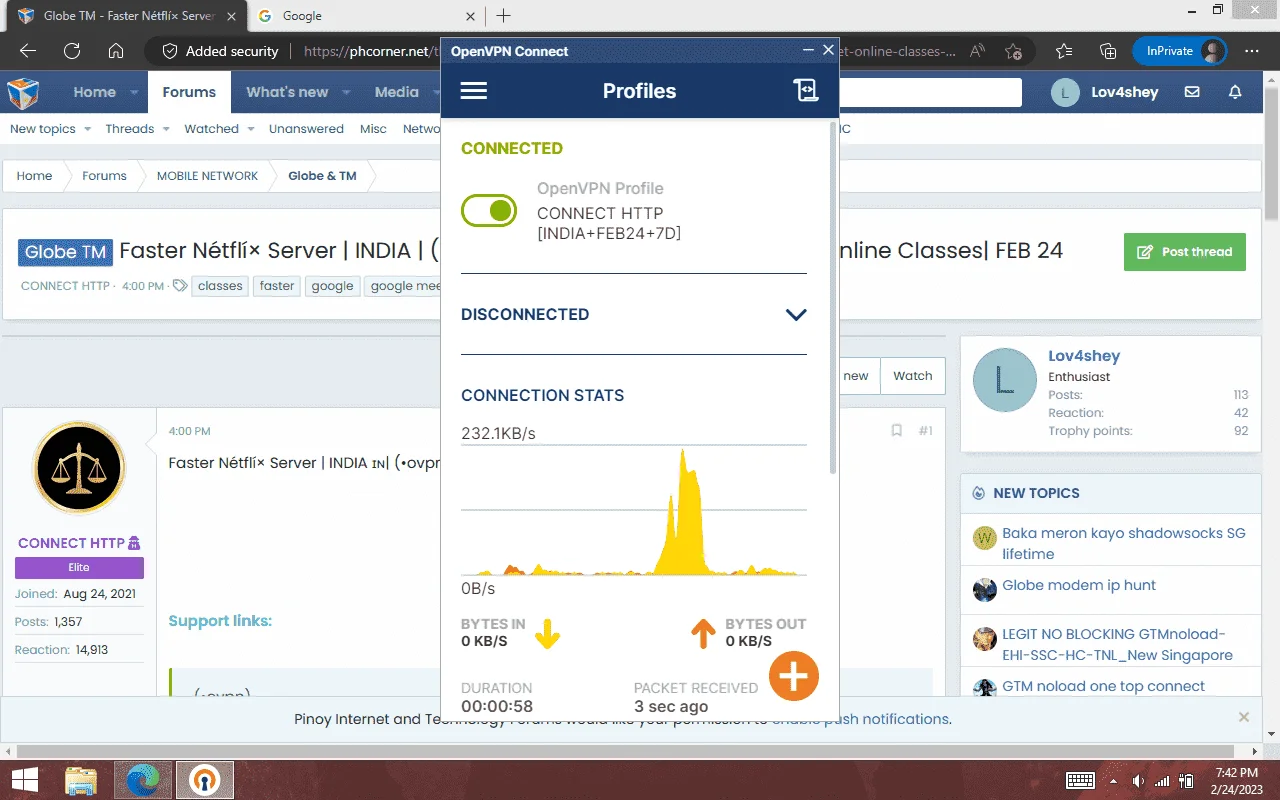Expand the Threads dropdown arrow
Viewport: 1280px width, 800px height.
pos(166,129)
